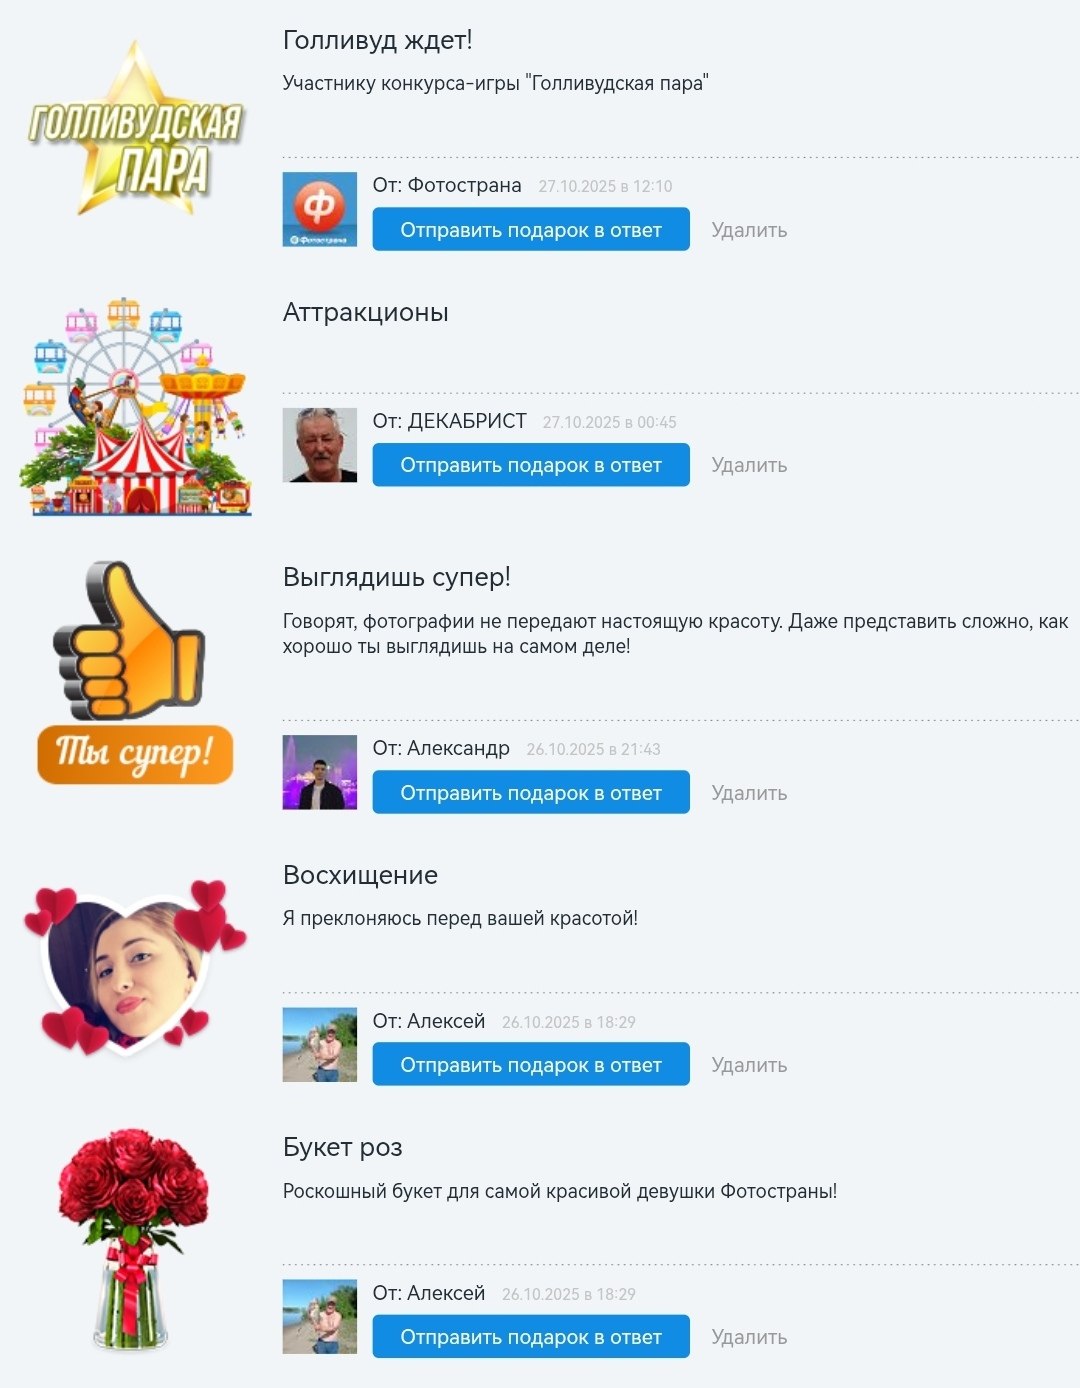1080x1388 pixels.
Task: Send a reply gift to ДЕКАБРИСТ
Action: [531, 465]
